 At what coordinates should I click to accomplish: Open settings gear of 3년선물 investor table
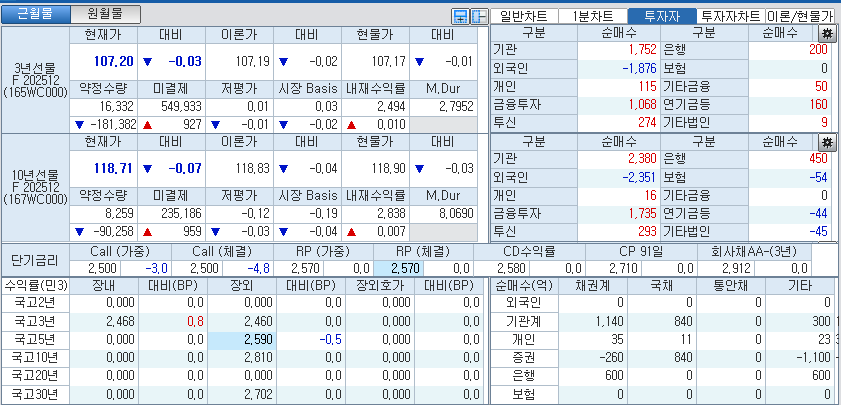coord(828,33)
